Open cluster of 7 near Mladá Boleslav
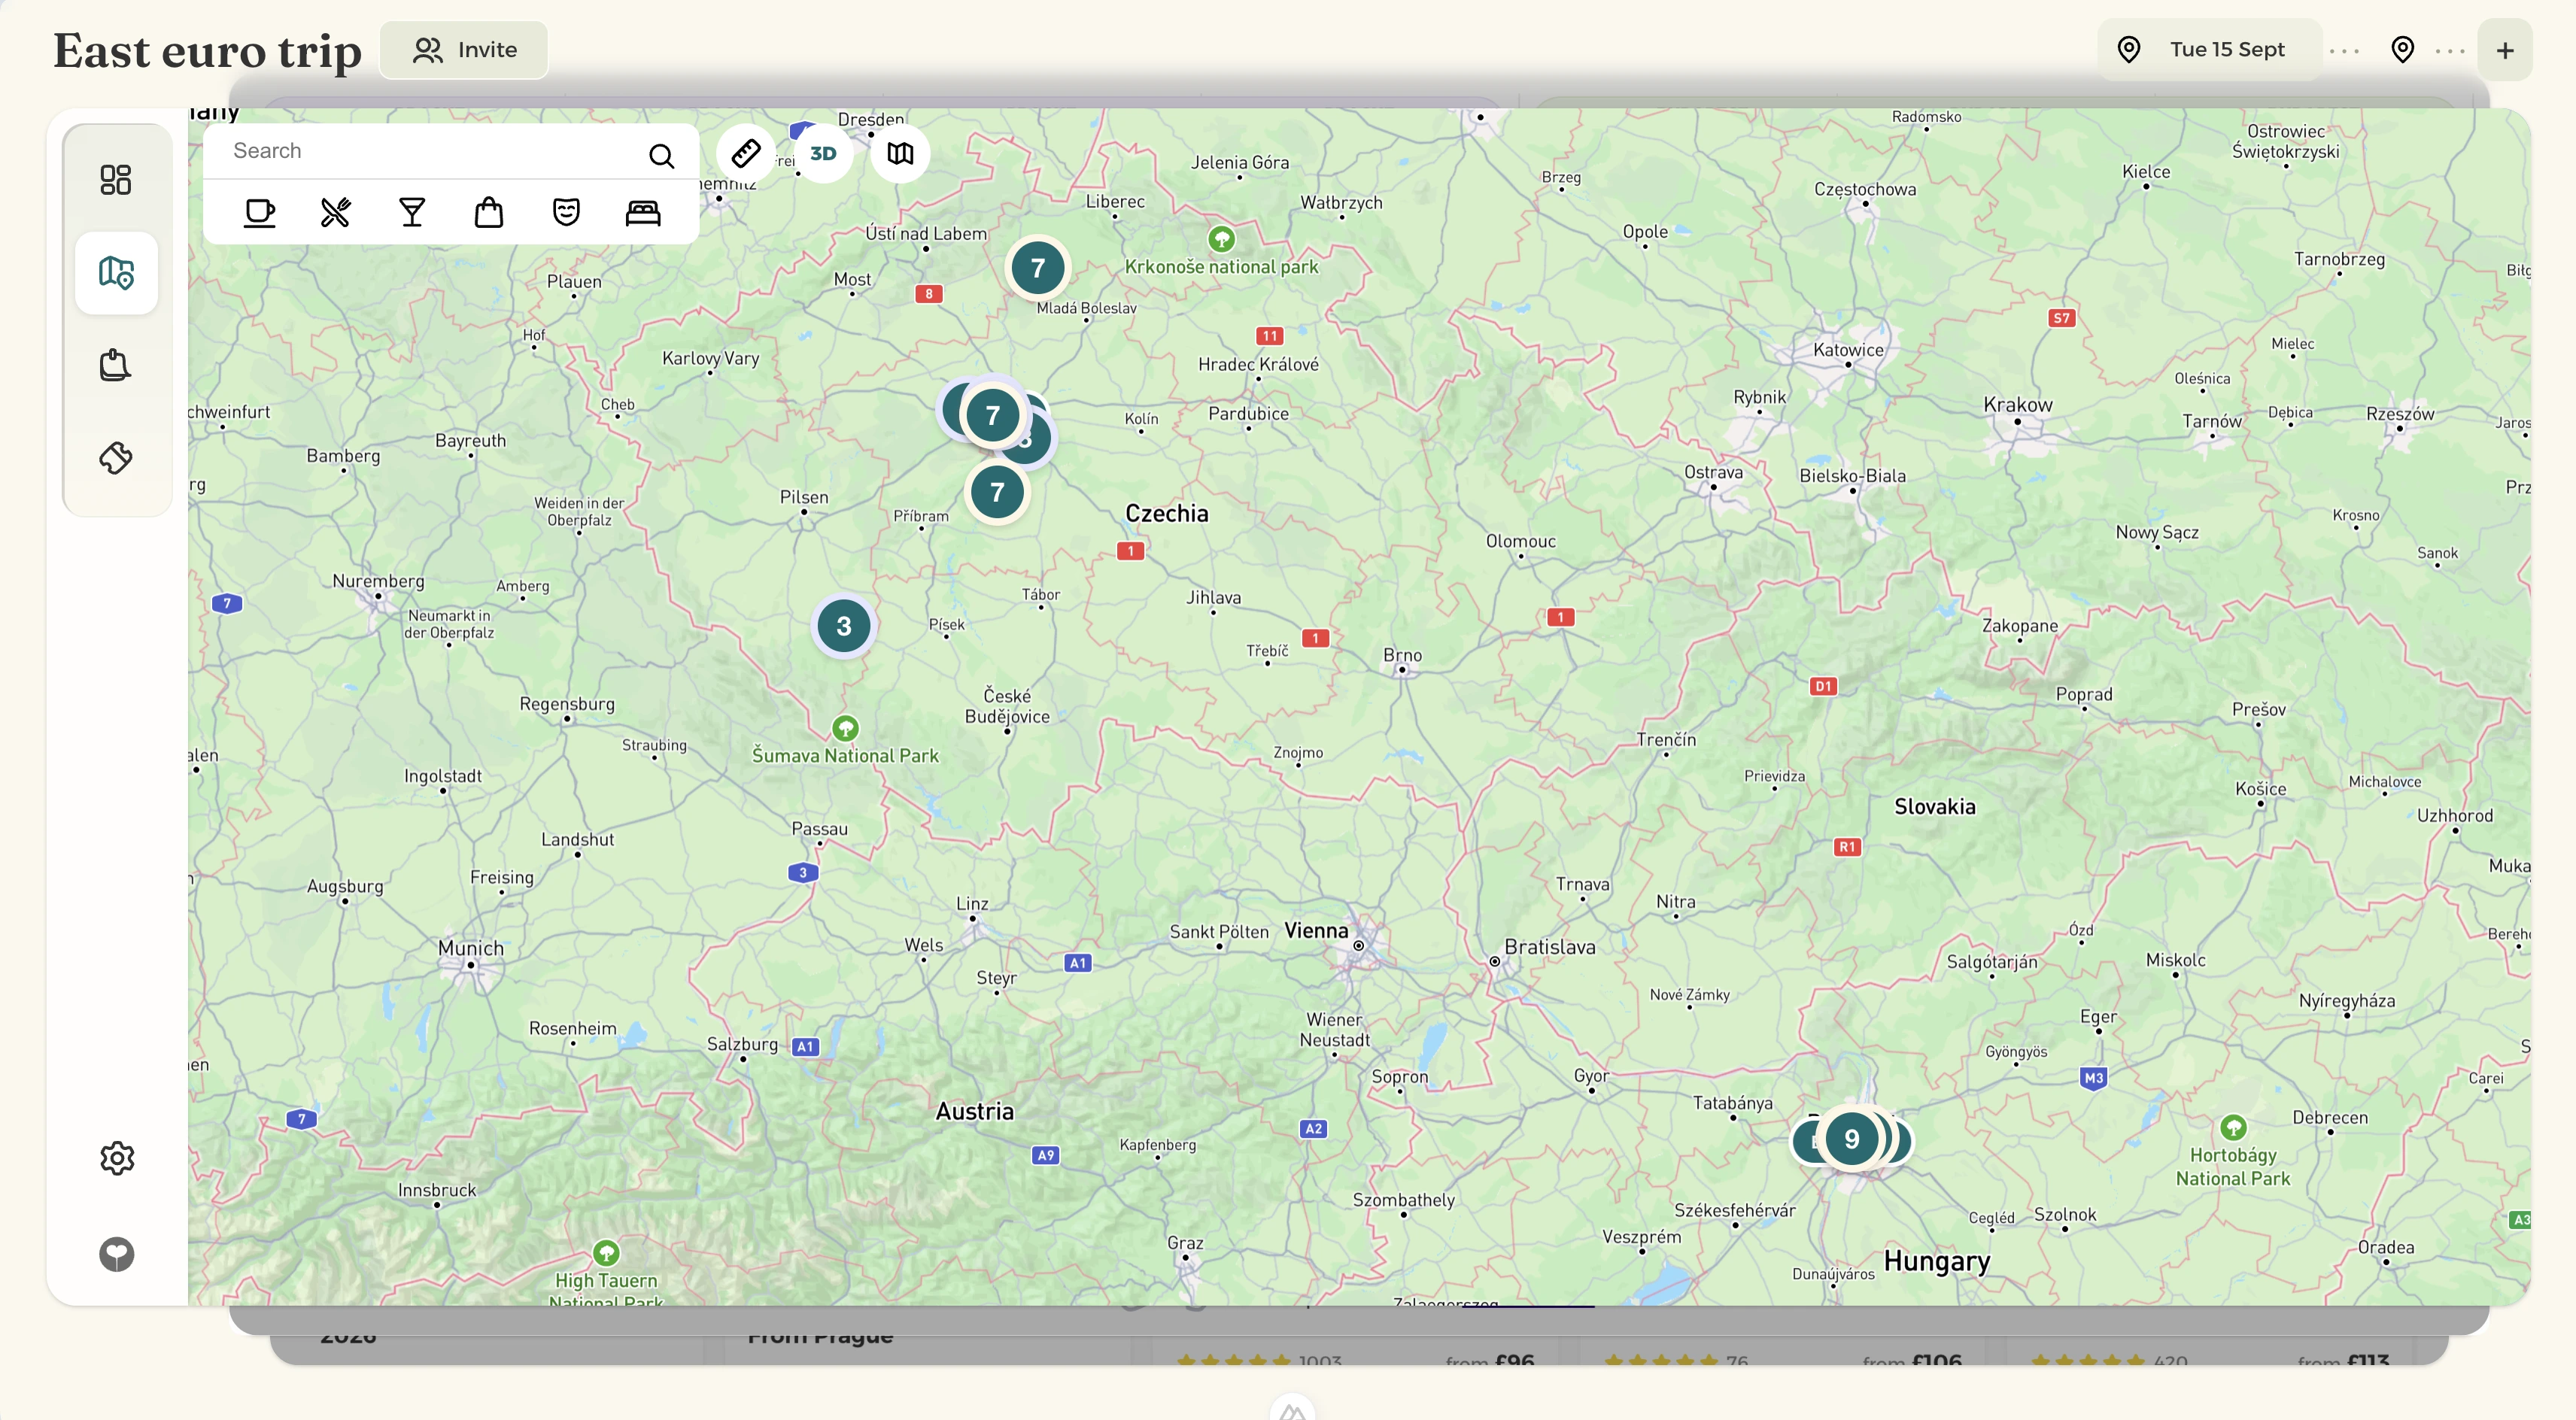 (1037, 268)
